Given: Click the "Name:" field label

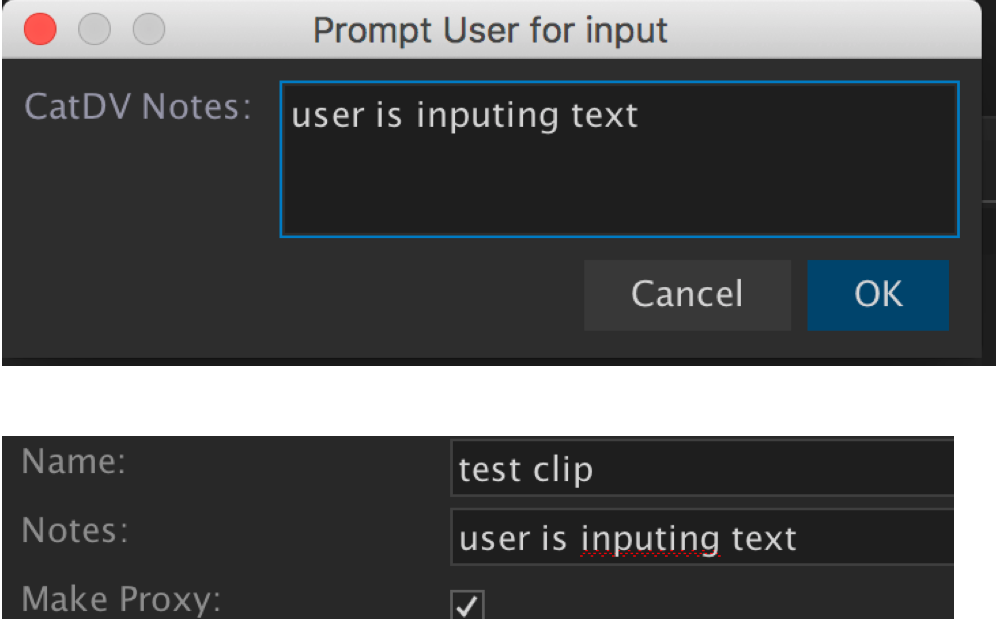Looking at the screenshot, I should tap(73, 464).
